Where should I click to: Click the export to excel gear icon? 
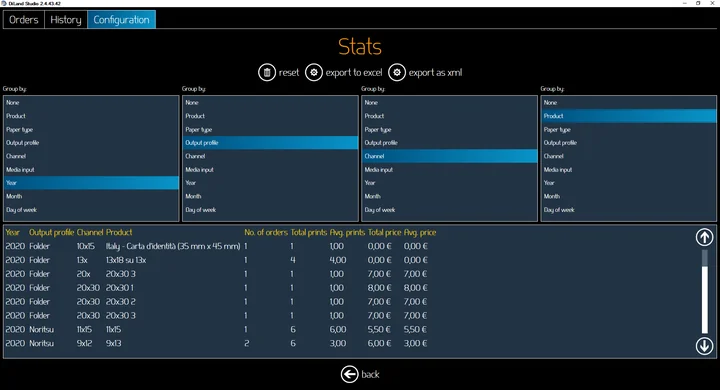[x=314, y=73]
